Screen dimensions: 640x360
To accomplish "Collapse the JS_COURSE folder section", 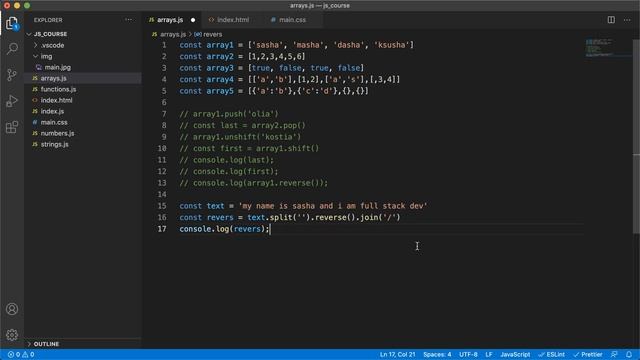I will click(83, 34).
